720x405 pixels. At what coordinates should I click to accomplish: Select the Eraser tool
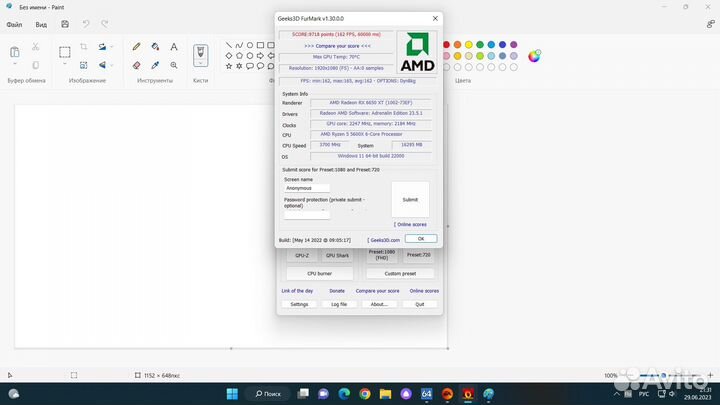(136, 65)
